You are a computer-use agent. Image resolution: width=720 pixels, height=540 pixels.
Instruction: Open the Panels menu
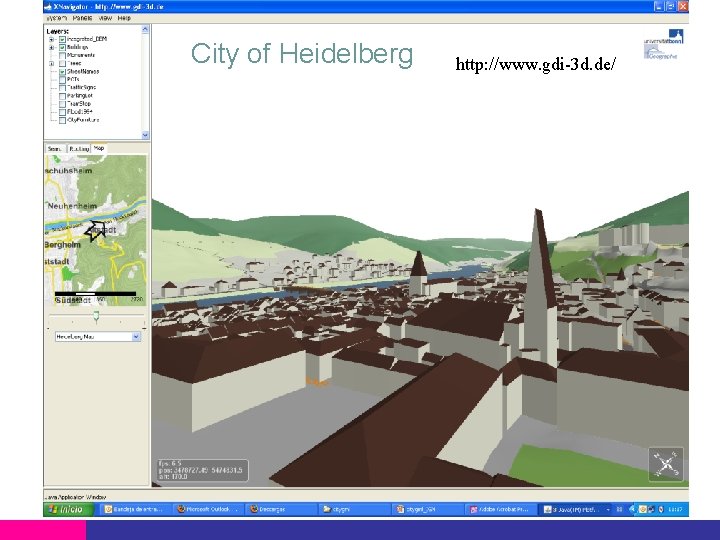pyautogui.click(x=82, y=18)
